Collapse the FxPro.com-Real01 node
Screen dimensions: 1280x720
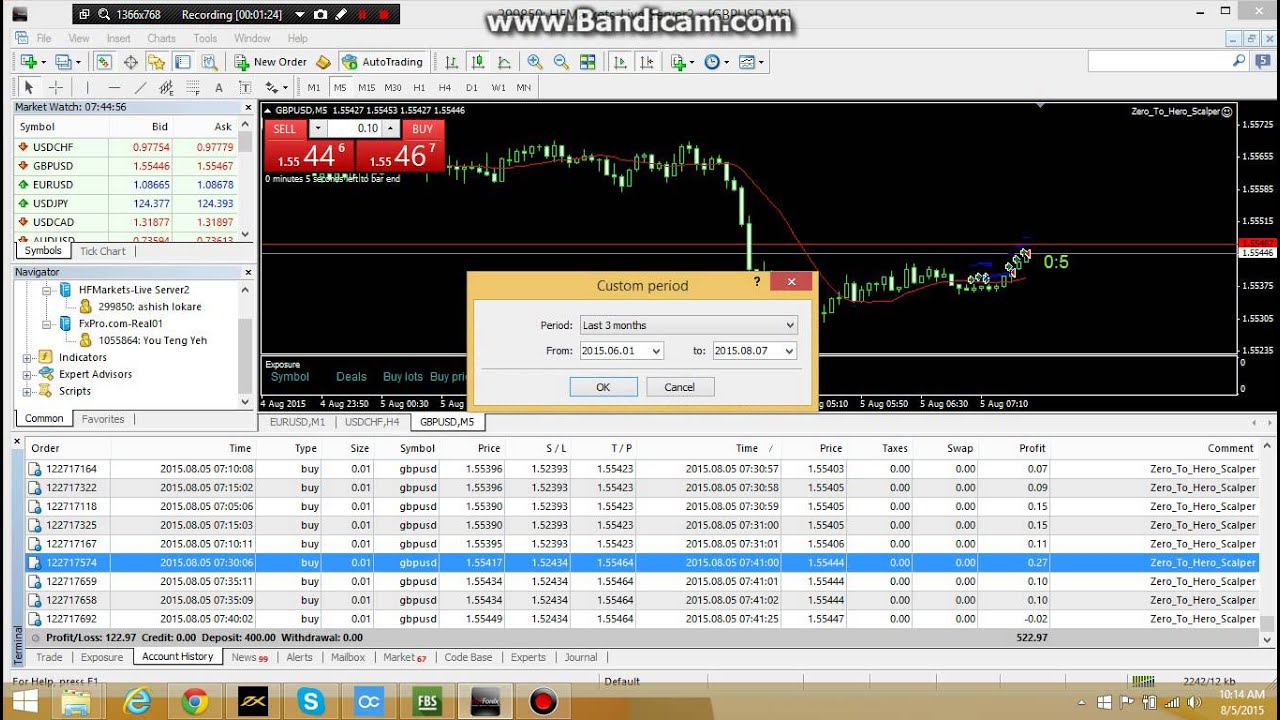[x=47, y=324]
